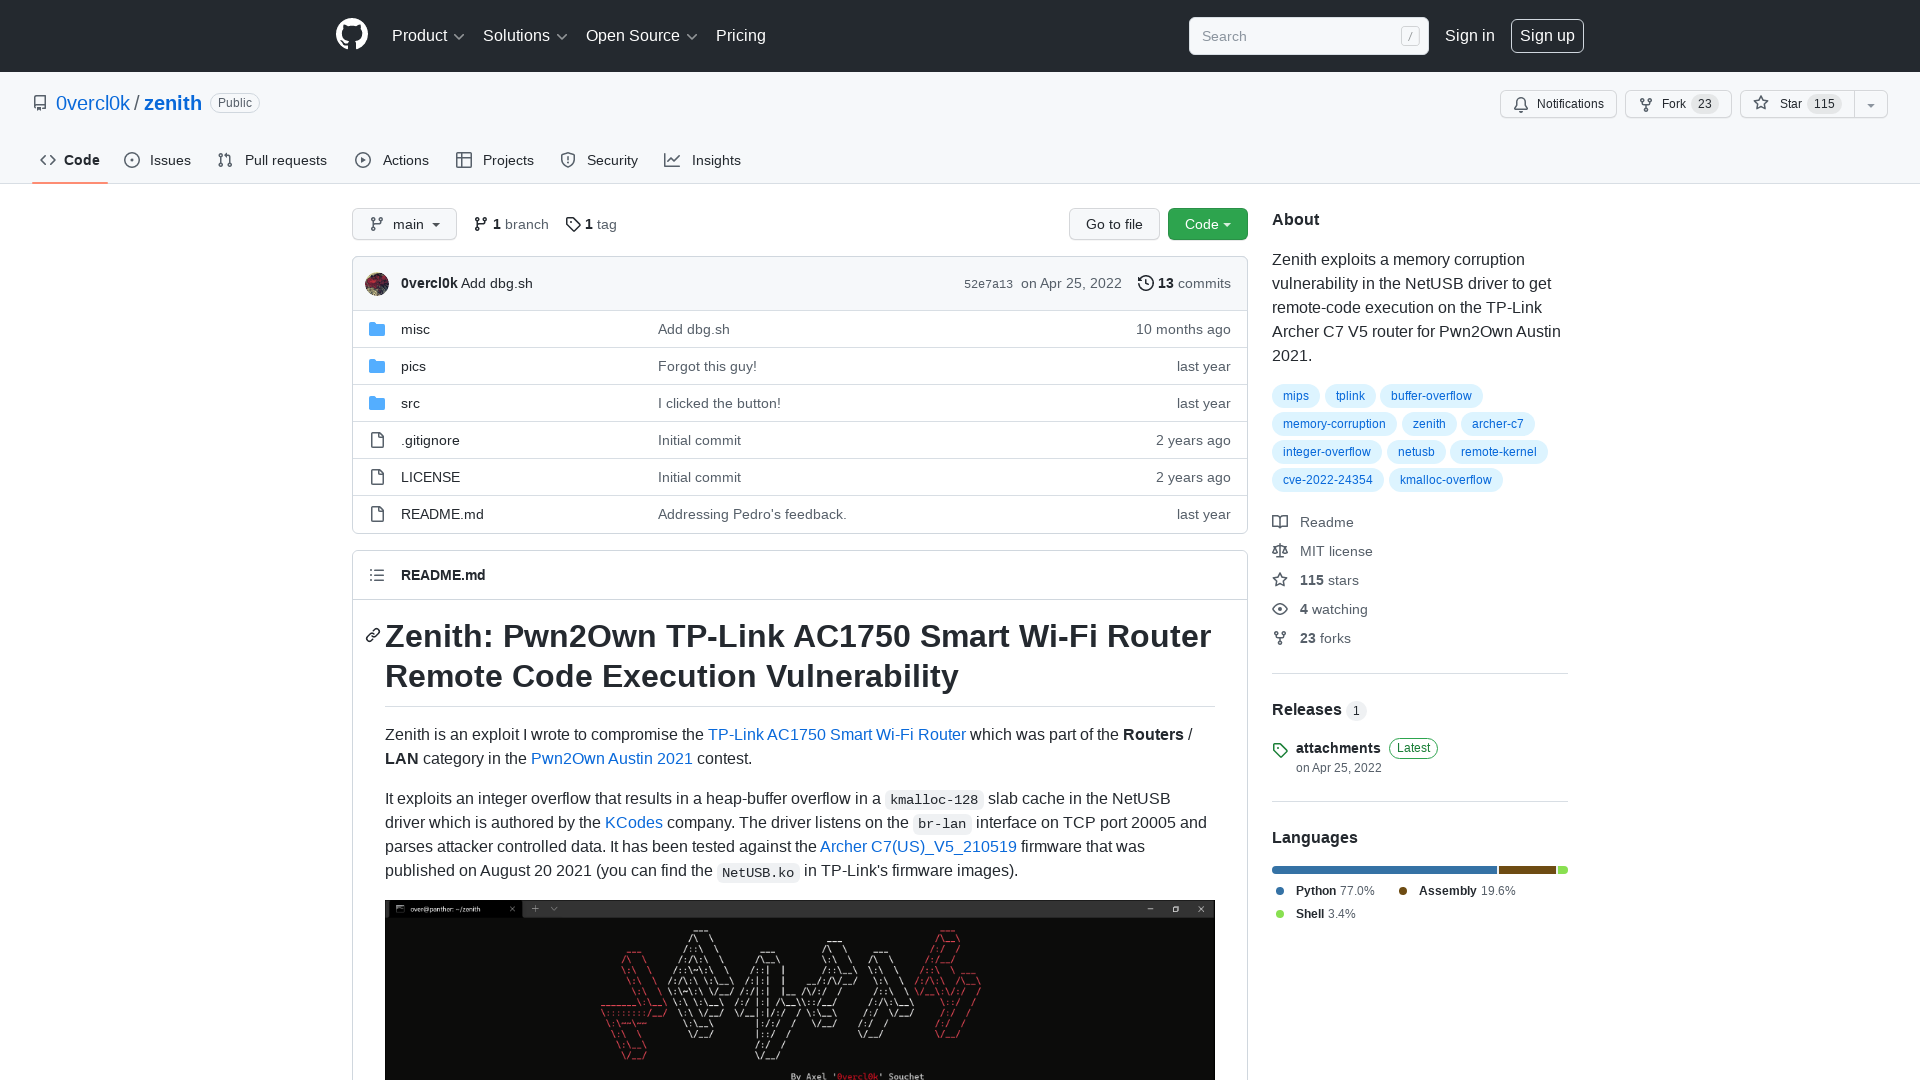This screenshot has width=1920, height=1080.
Task: Switch to the Code tab
Action: click(70, 160)
